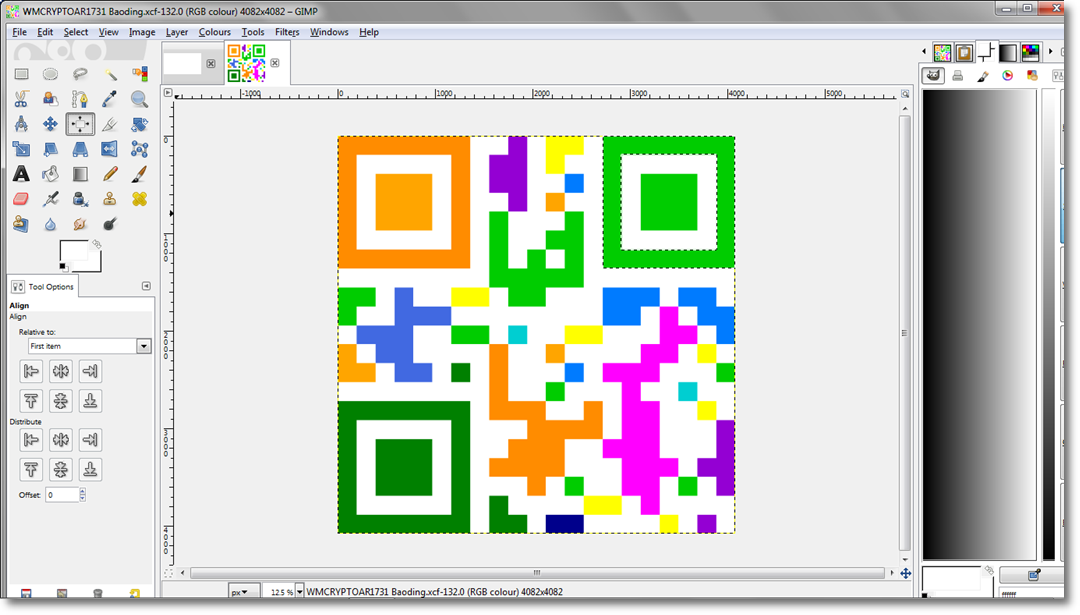Pick the Fuzzy Select magic wand tool
This screenshot has width=1080, height=615.
pos(110,74)
